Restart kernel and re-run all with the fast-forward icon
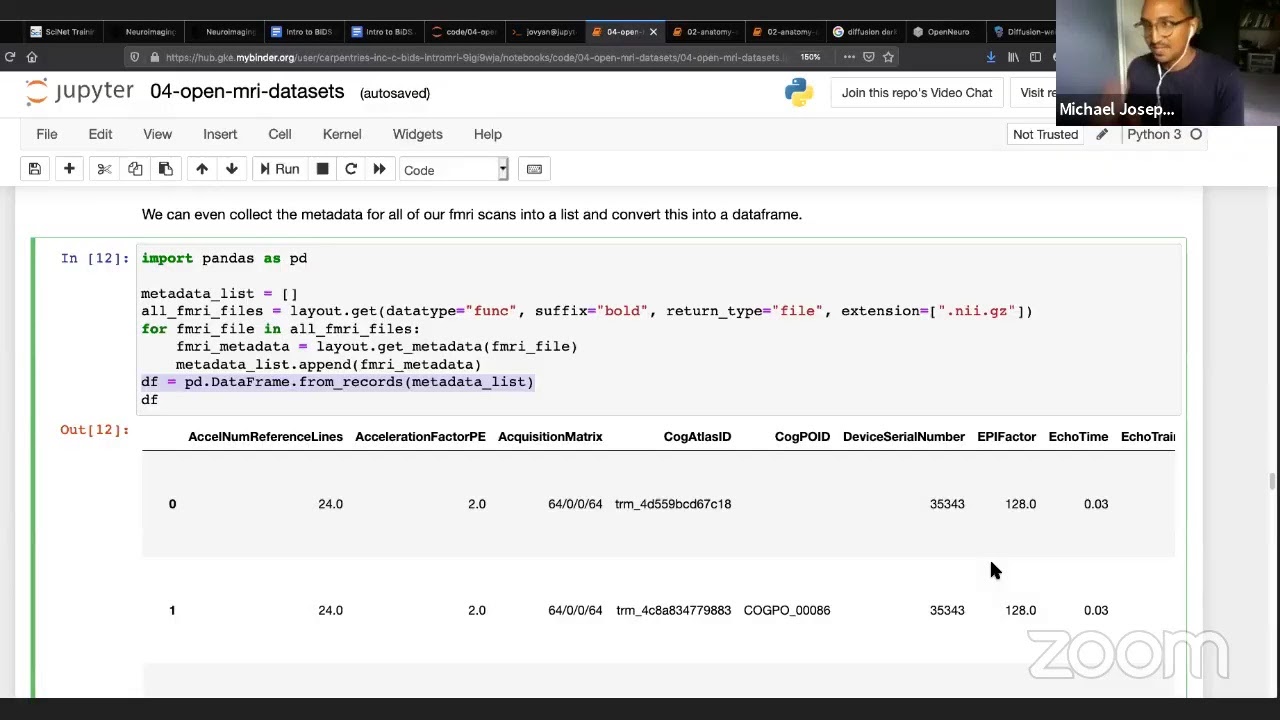This screenshot has width=1280, height=720. (379, 169)
